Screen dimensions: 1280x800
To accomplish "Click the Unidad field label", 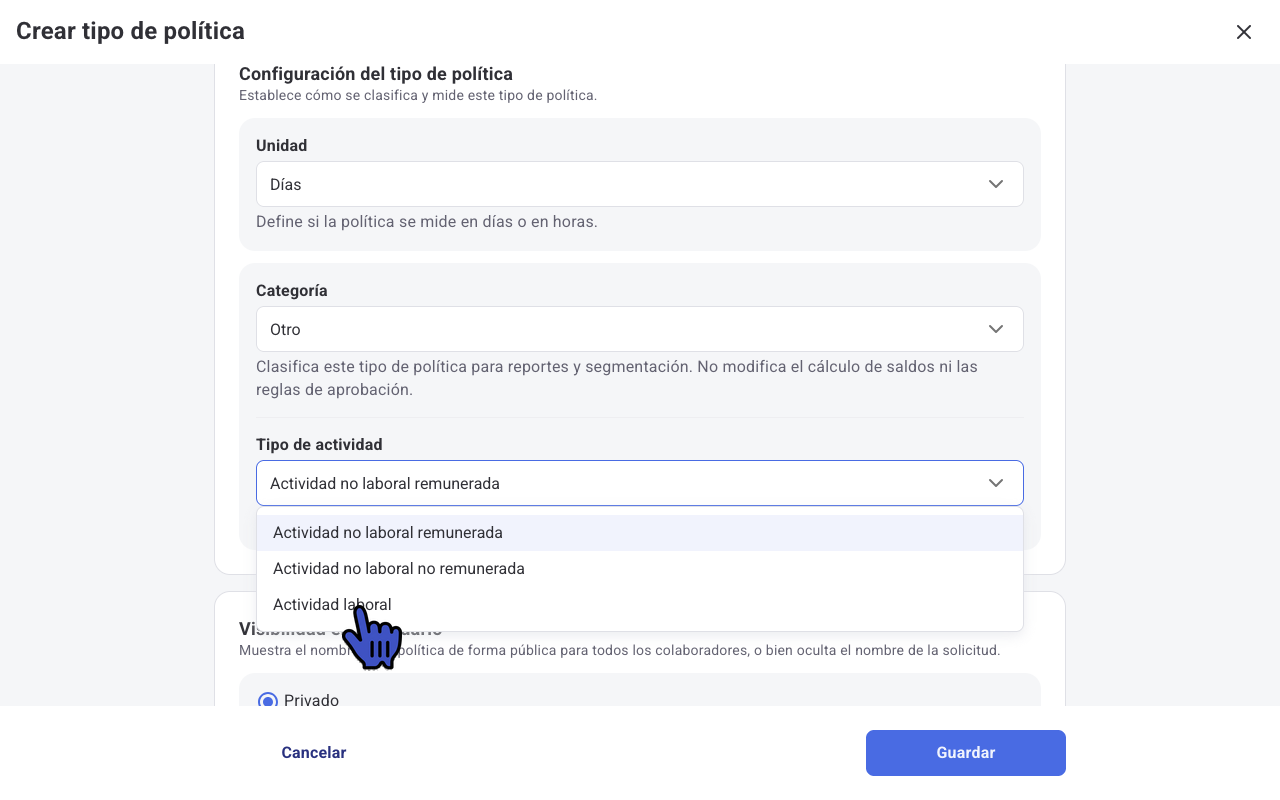I will coord(282,146).
